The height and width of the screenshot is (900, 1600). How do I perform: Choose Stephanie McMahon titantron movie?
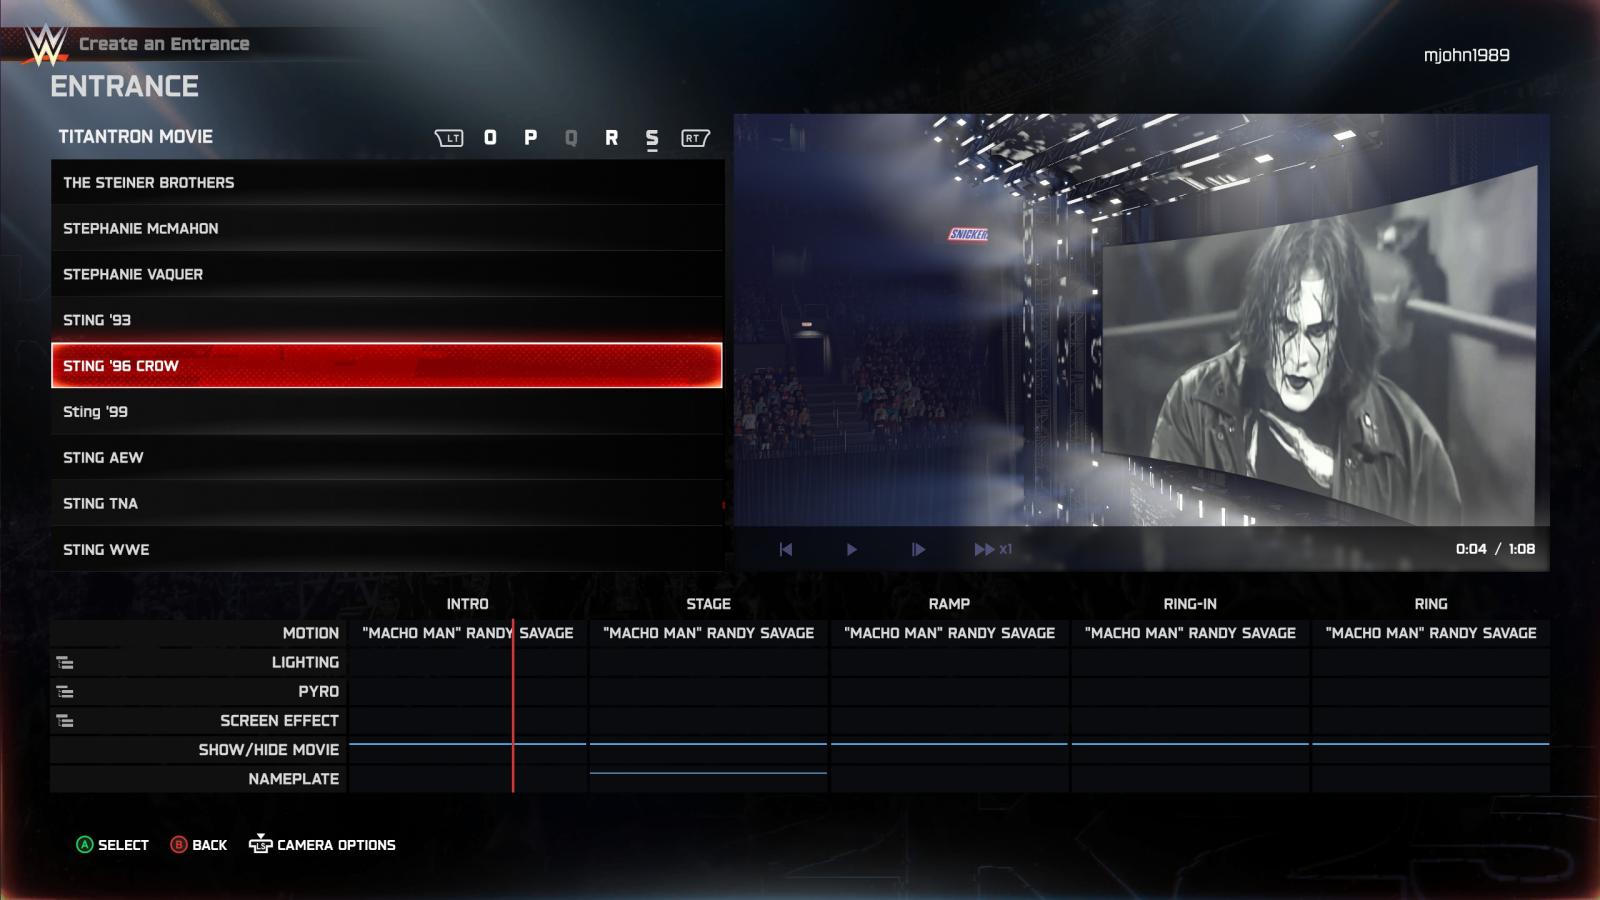(387, 228)
